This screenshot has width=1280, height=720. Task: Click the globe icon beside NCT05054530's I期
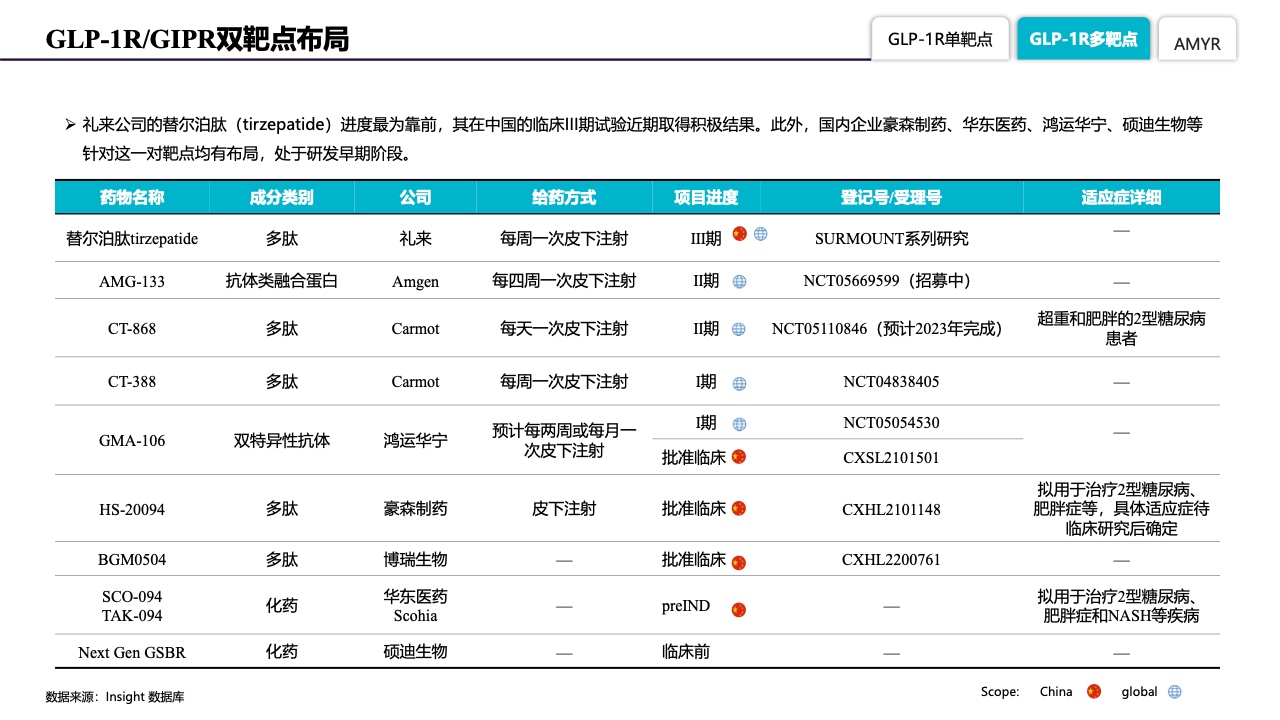739,424
